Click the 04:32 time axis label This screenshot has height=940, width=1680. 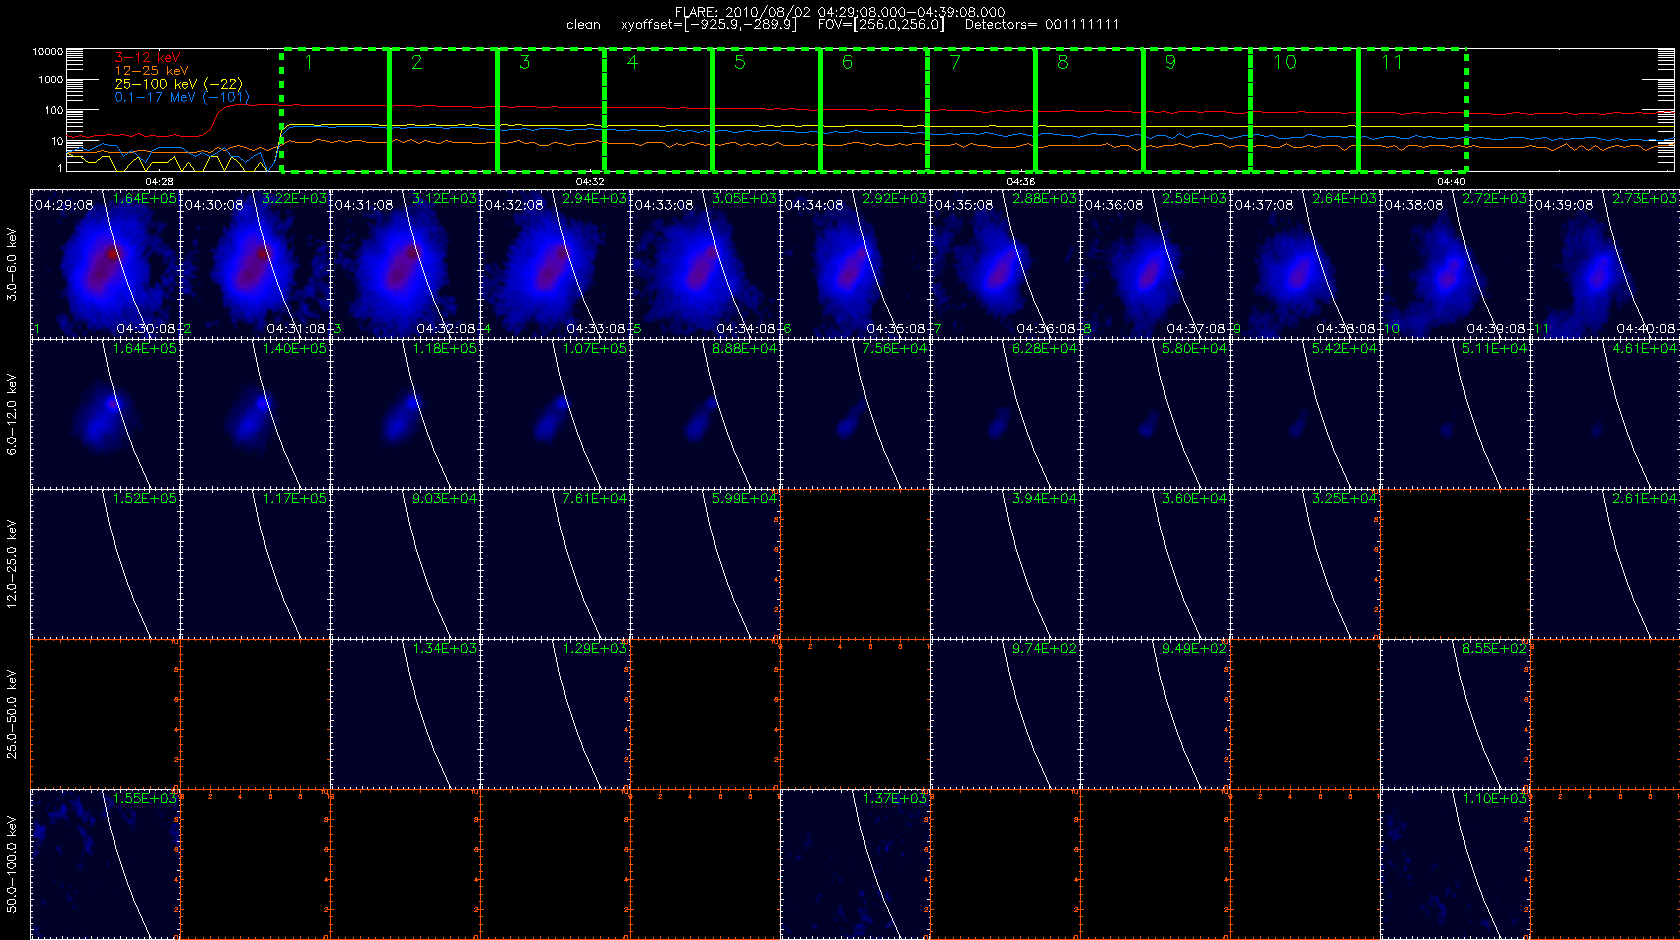(590, 181)
